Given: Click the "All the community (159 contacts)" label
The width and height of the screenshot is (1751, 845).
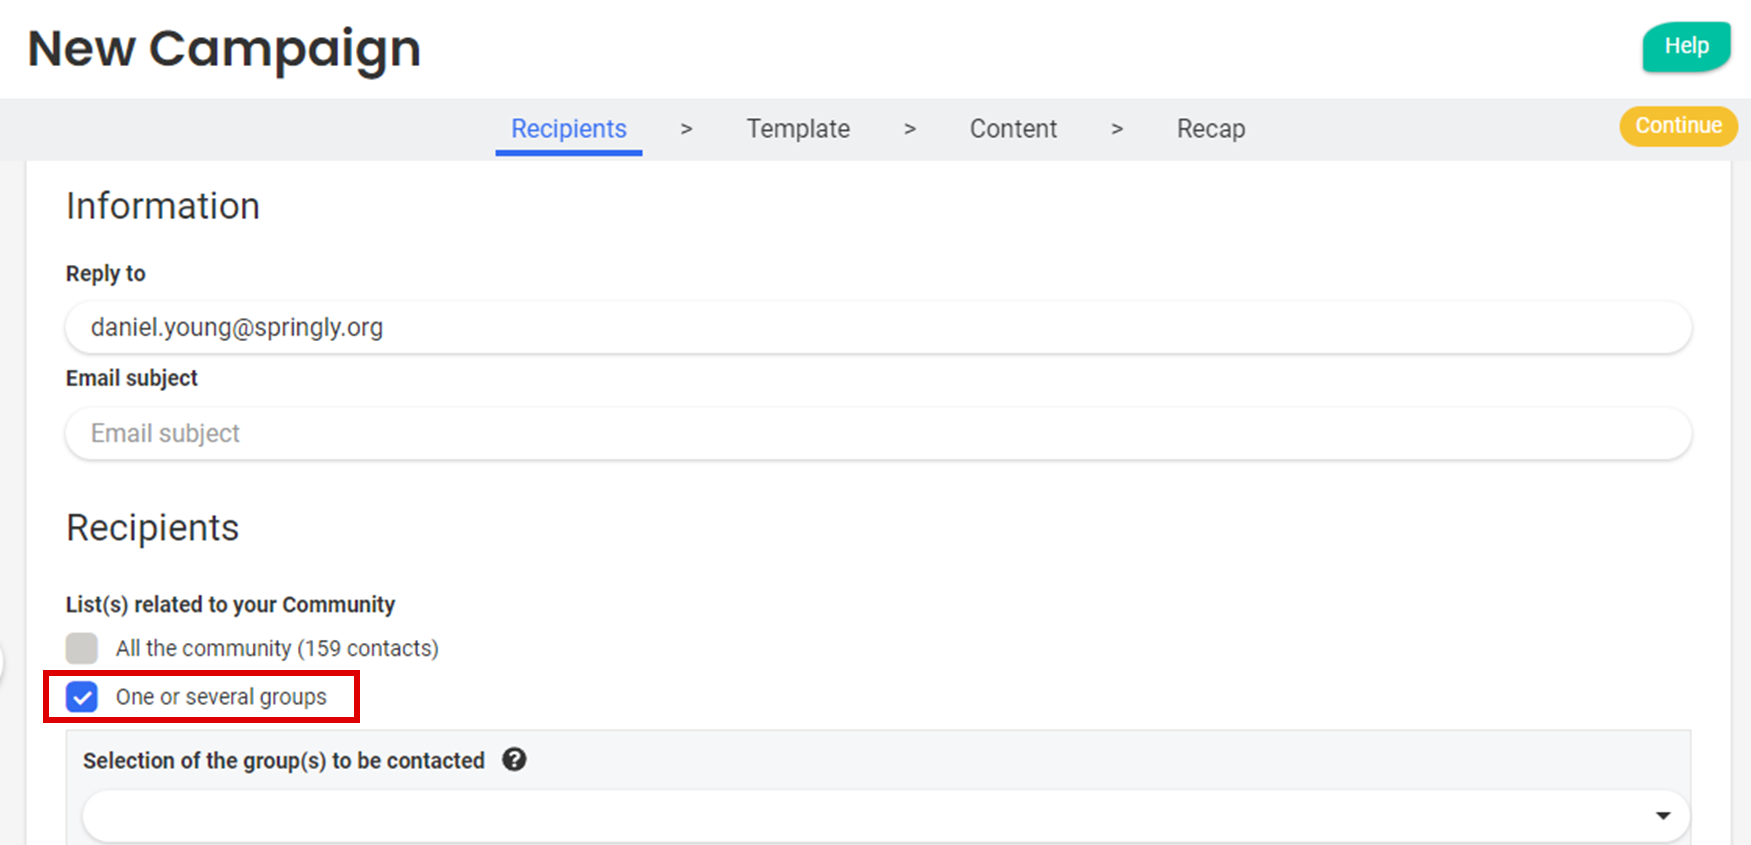Looking at the screenshot, I should tap(277, 648).
